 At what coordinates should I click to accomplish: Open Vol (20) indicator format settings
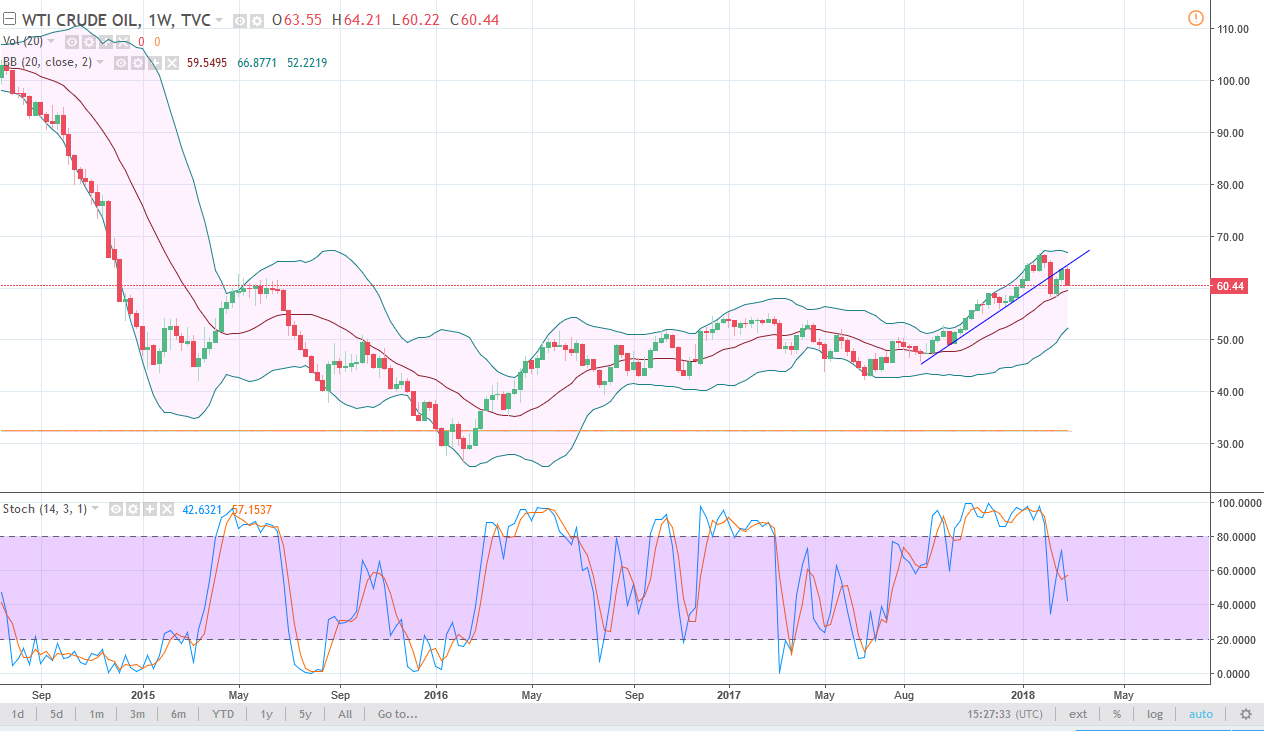pyautogui.click(x=89, y=41)
